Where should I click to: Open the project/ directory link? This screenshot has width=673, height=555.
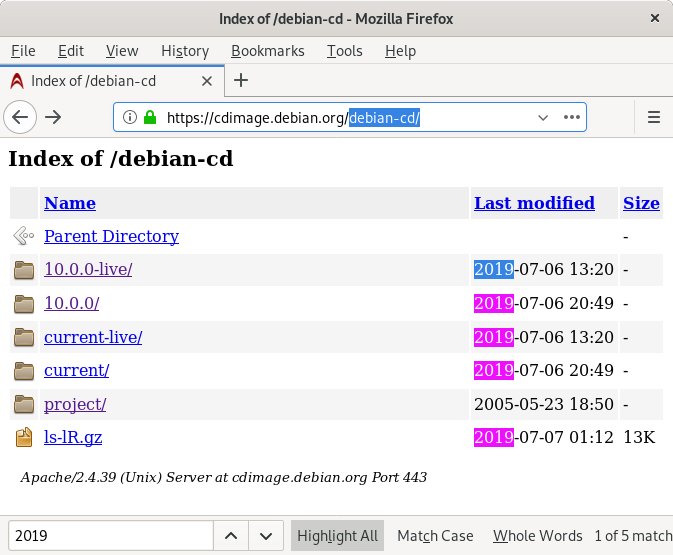coord(75,404)
